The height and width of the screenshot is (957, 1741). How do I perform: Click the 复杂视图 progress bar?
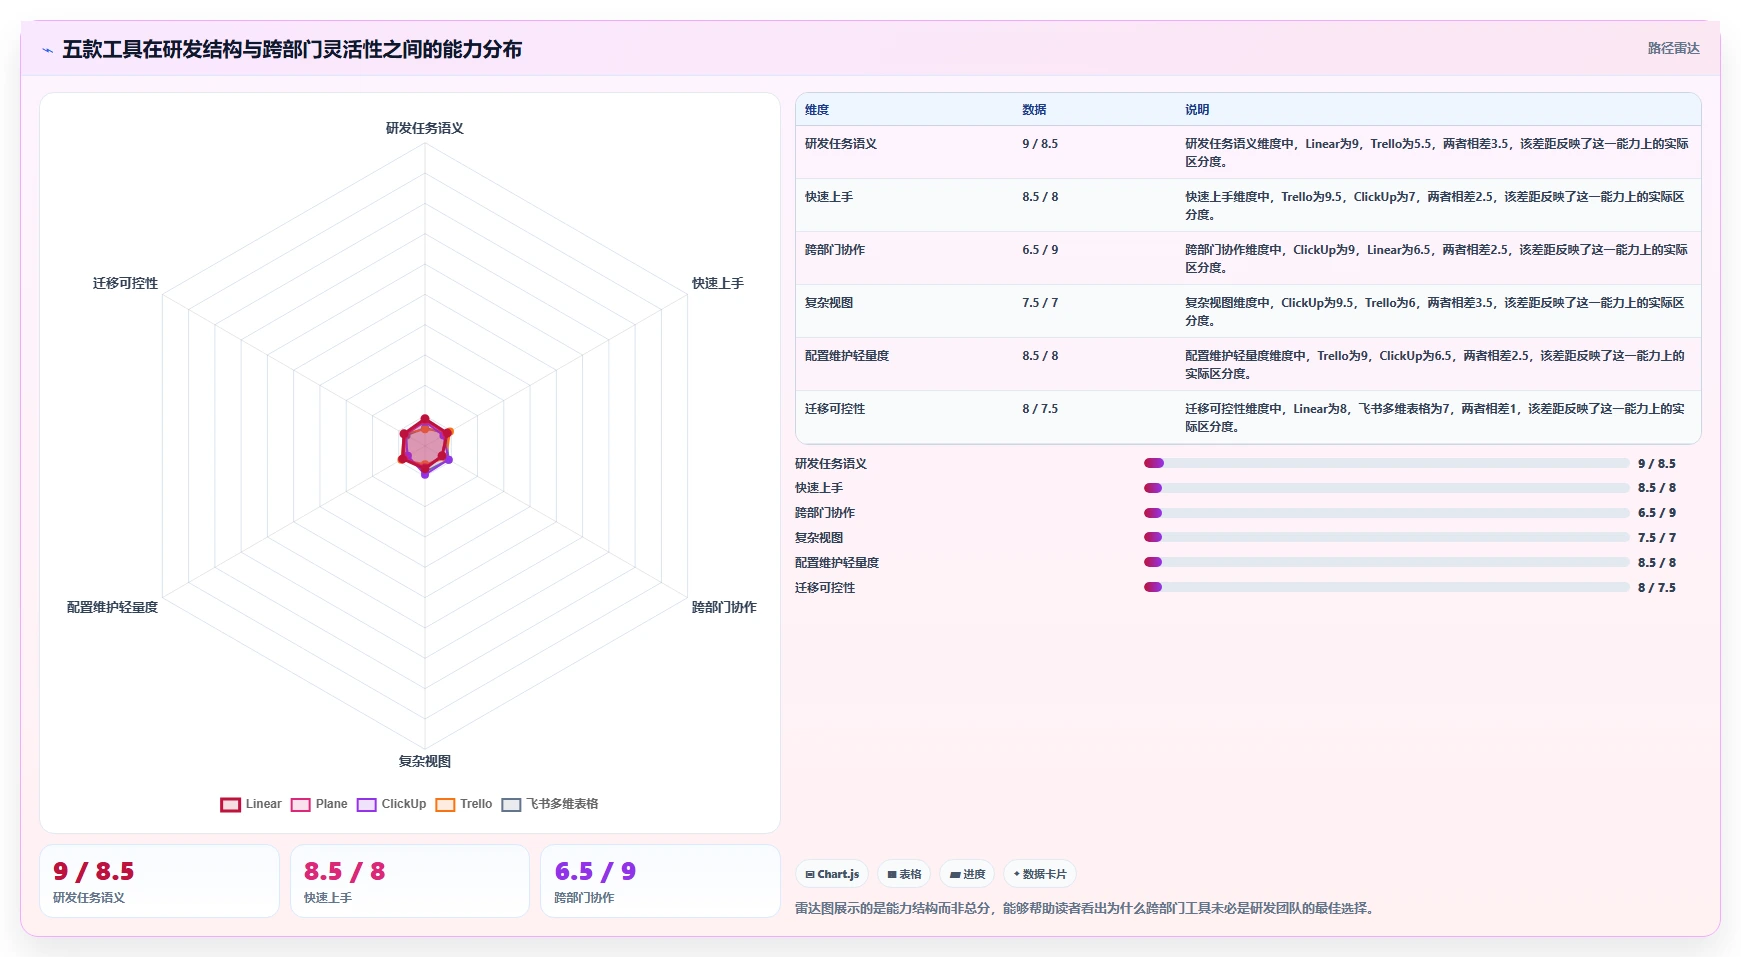(x=1386, y=538)
